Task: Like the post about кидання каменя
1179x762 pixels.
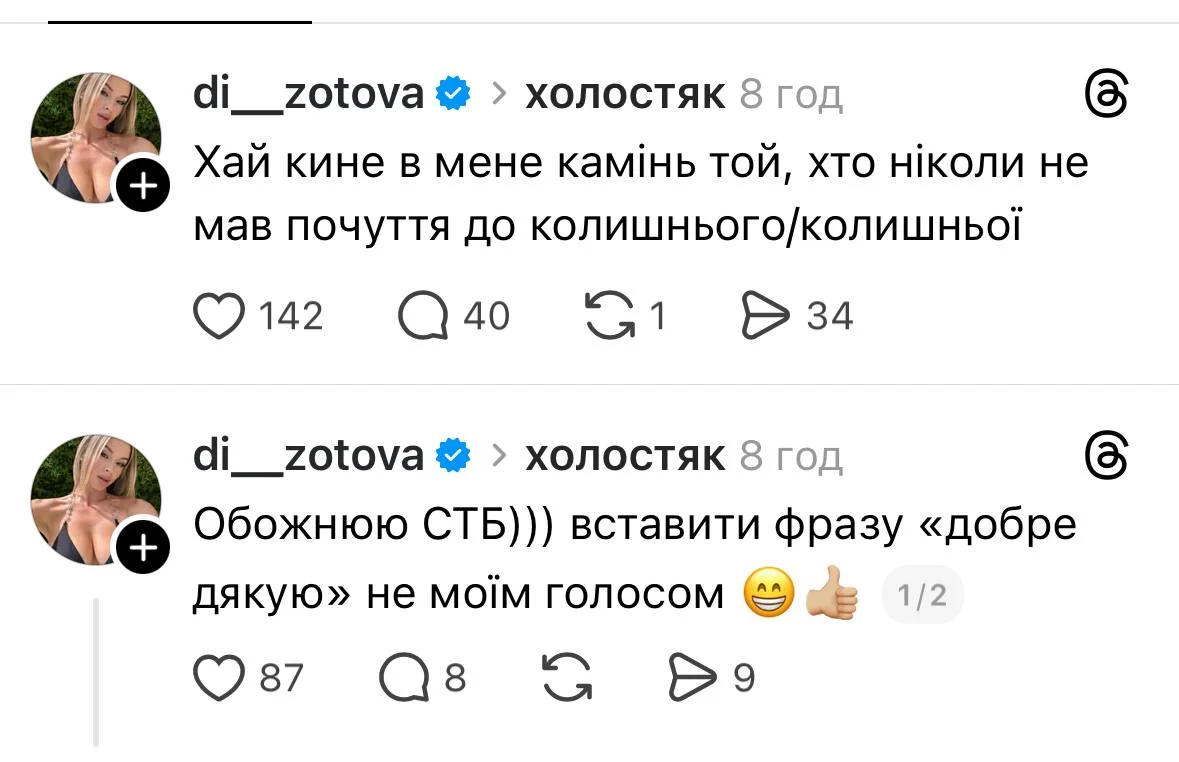Action: [x=218, y=315]
